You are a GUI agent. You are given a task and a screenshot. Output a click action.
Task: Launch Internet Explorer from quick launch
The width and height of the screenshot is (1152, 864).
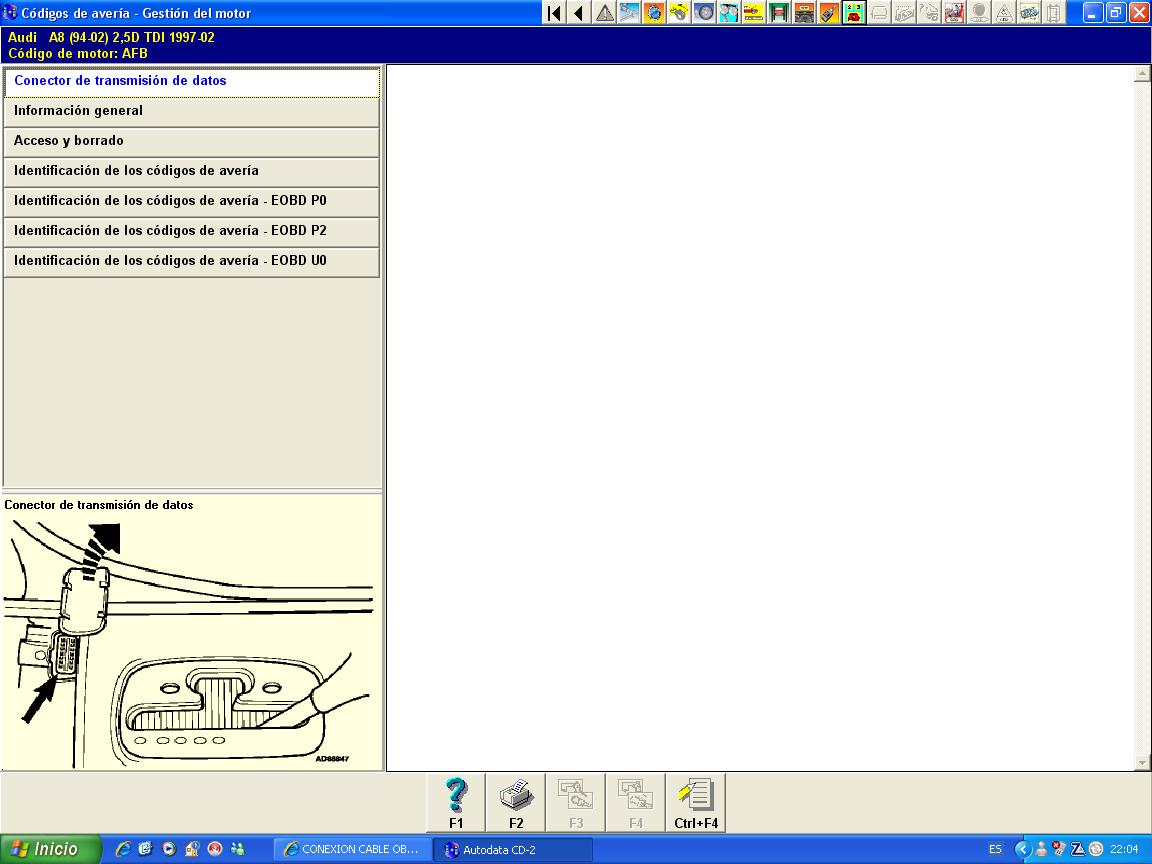coord(123,849)
